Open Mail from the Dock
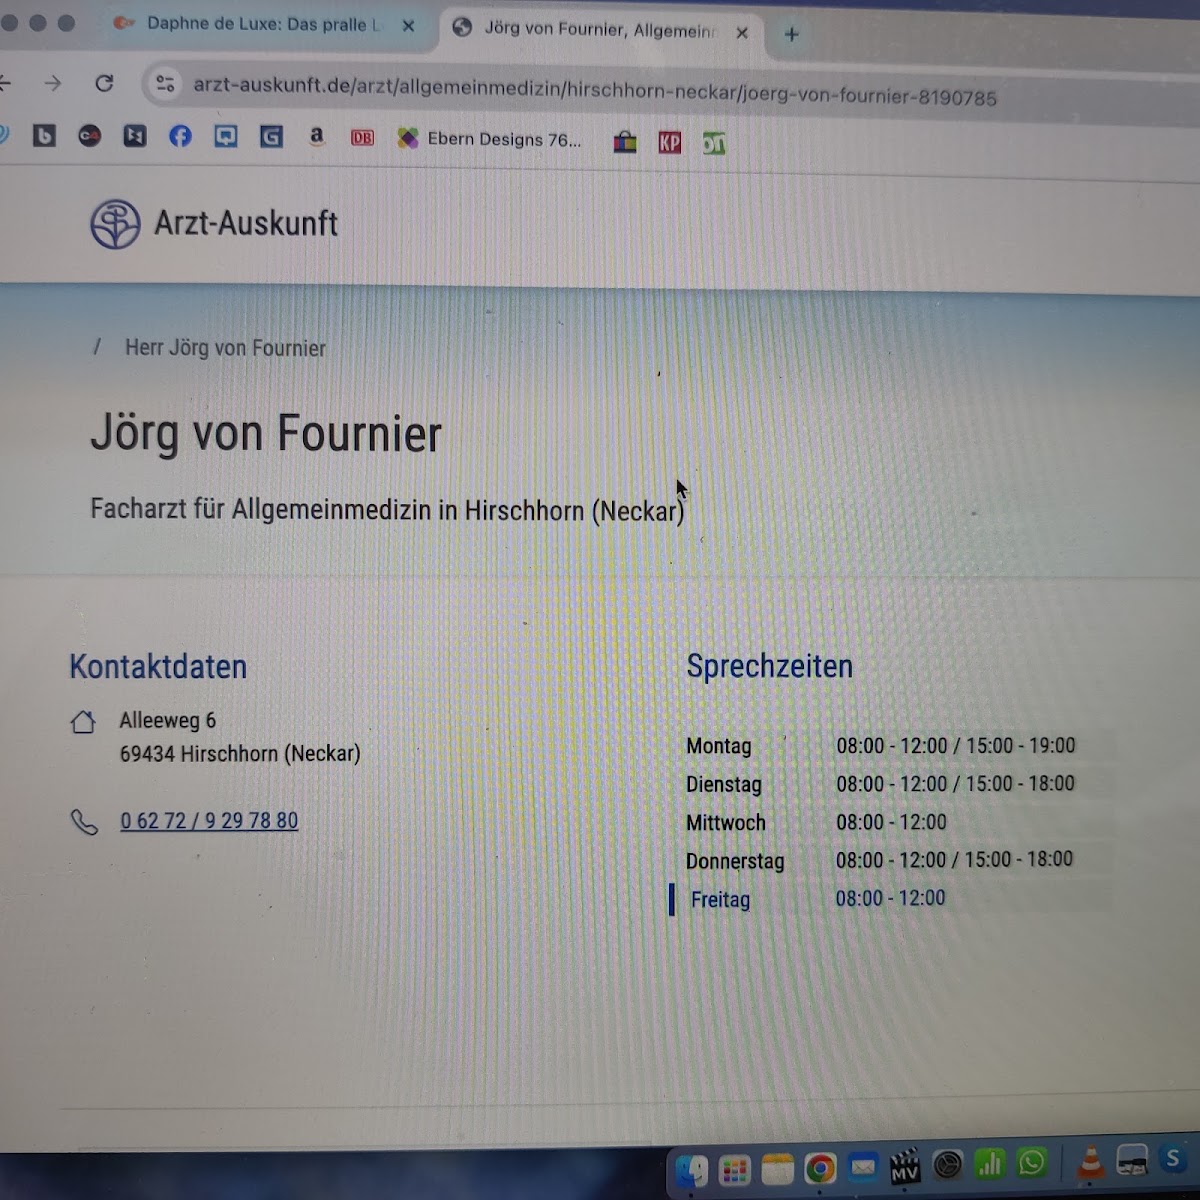Image resolution: width=1200 pixels, height=1200 pixels. click(x=862, y=1166)
